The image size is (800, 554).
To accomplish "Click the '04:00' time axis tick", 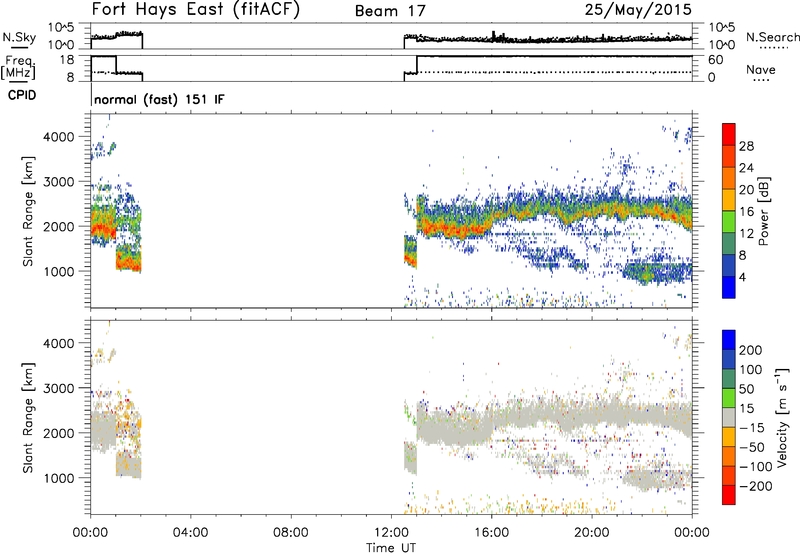I will pyautogui.click(x=190, y=533).
